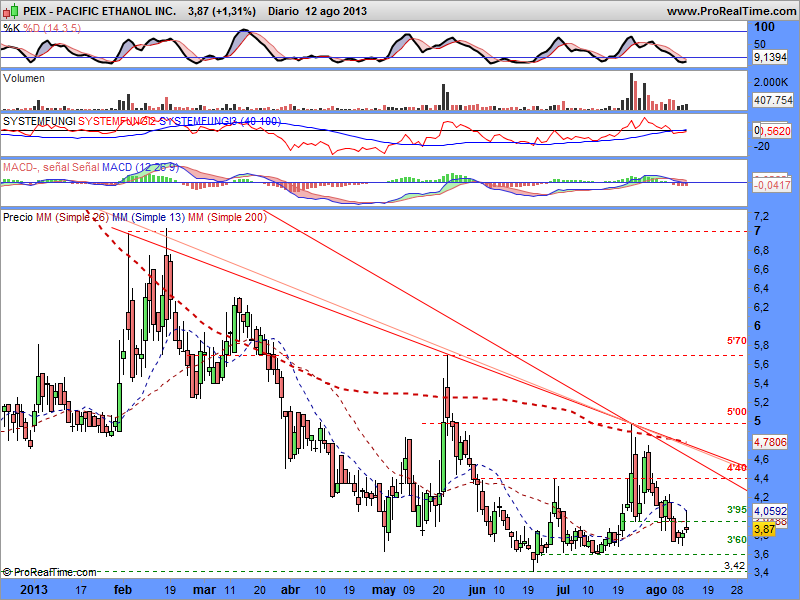Click the jun month label
800x600 pixels.
pyautogui.click(x=477, y=590)
